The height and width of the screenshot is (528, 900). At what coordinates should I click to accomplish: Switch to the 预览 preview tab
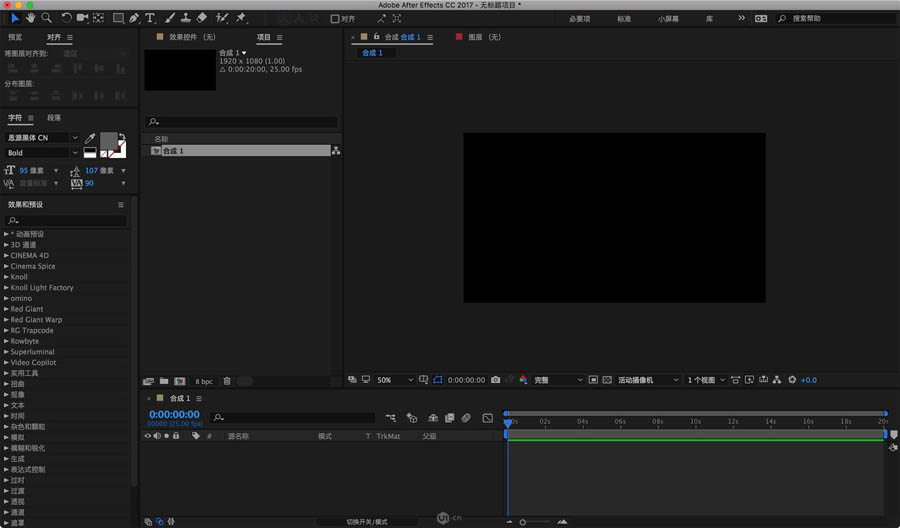point(15,37)
